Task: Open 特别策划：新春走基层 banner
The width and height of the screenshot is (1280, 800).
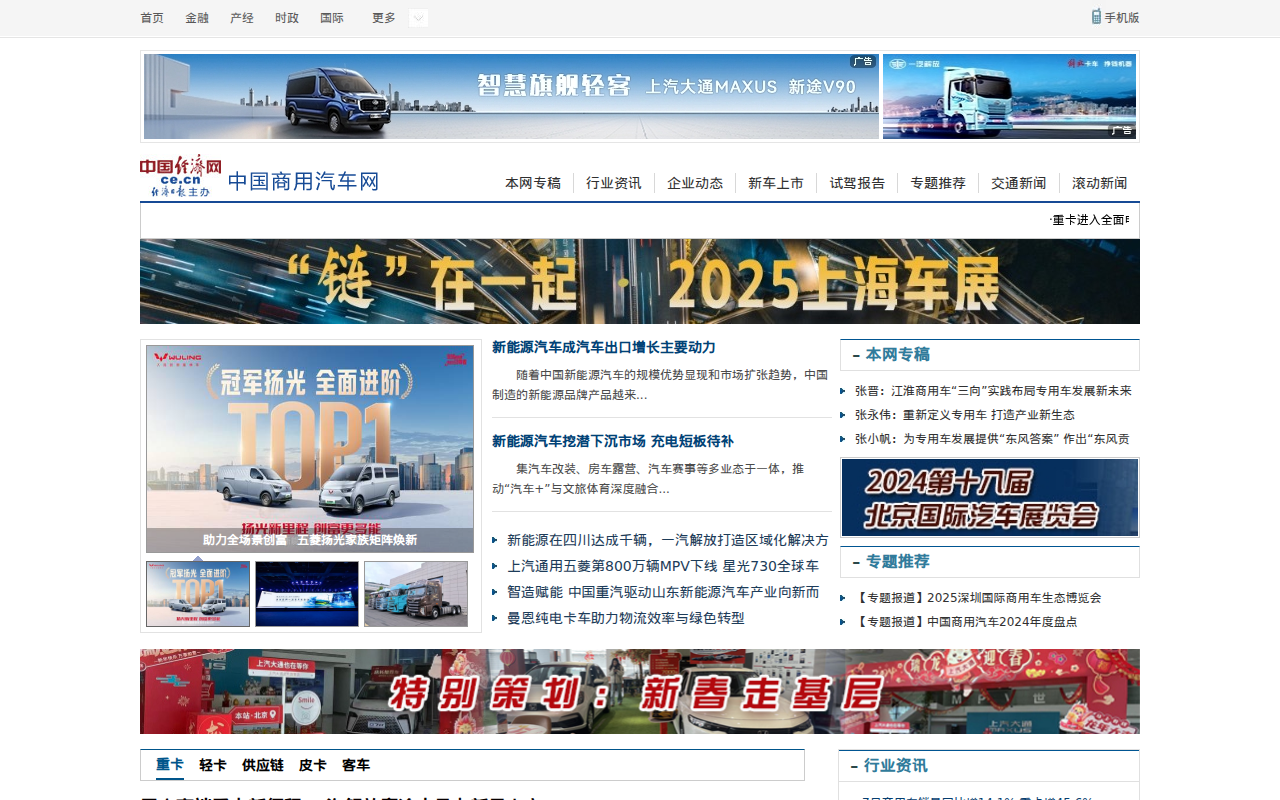Action: (x=640, y=692)
